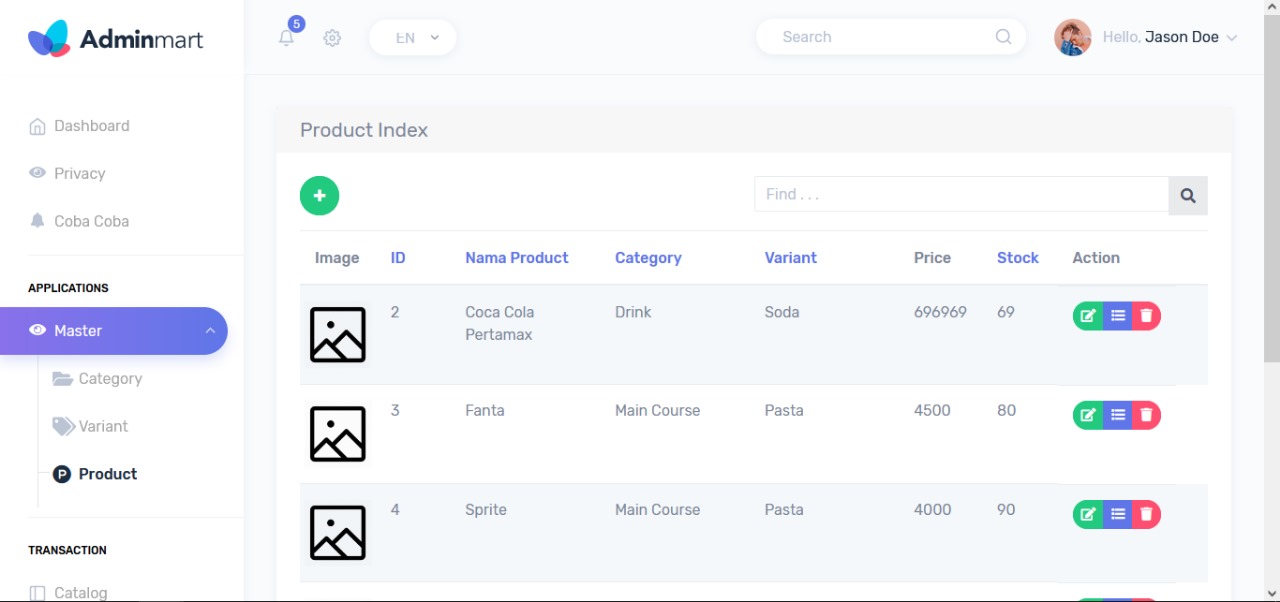Click the Fanta product image thumbnail
The height and width of the screenshot is (602, 1280).
tap(338, 434)
